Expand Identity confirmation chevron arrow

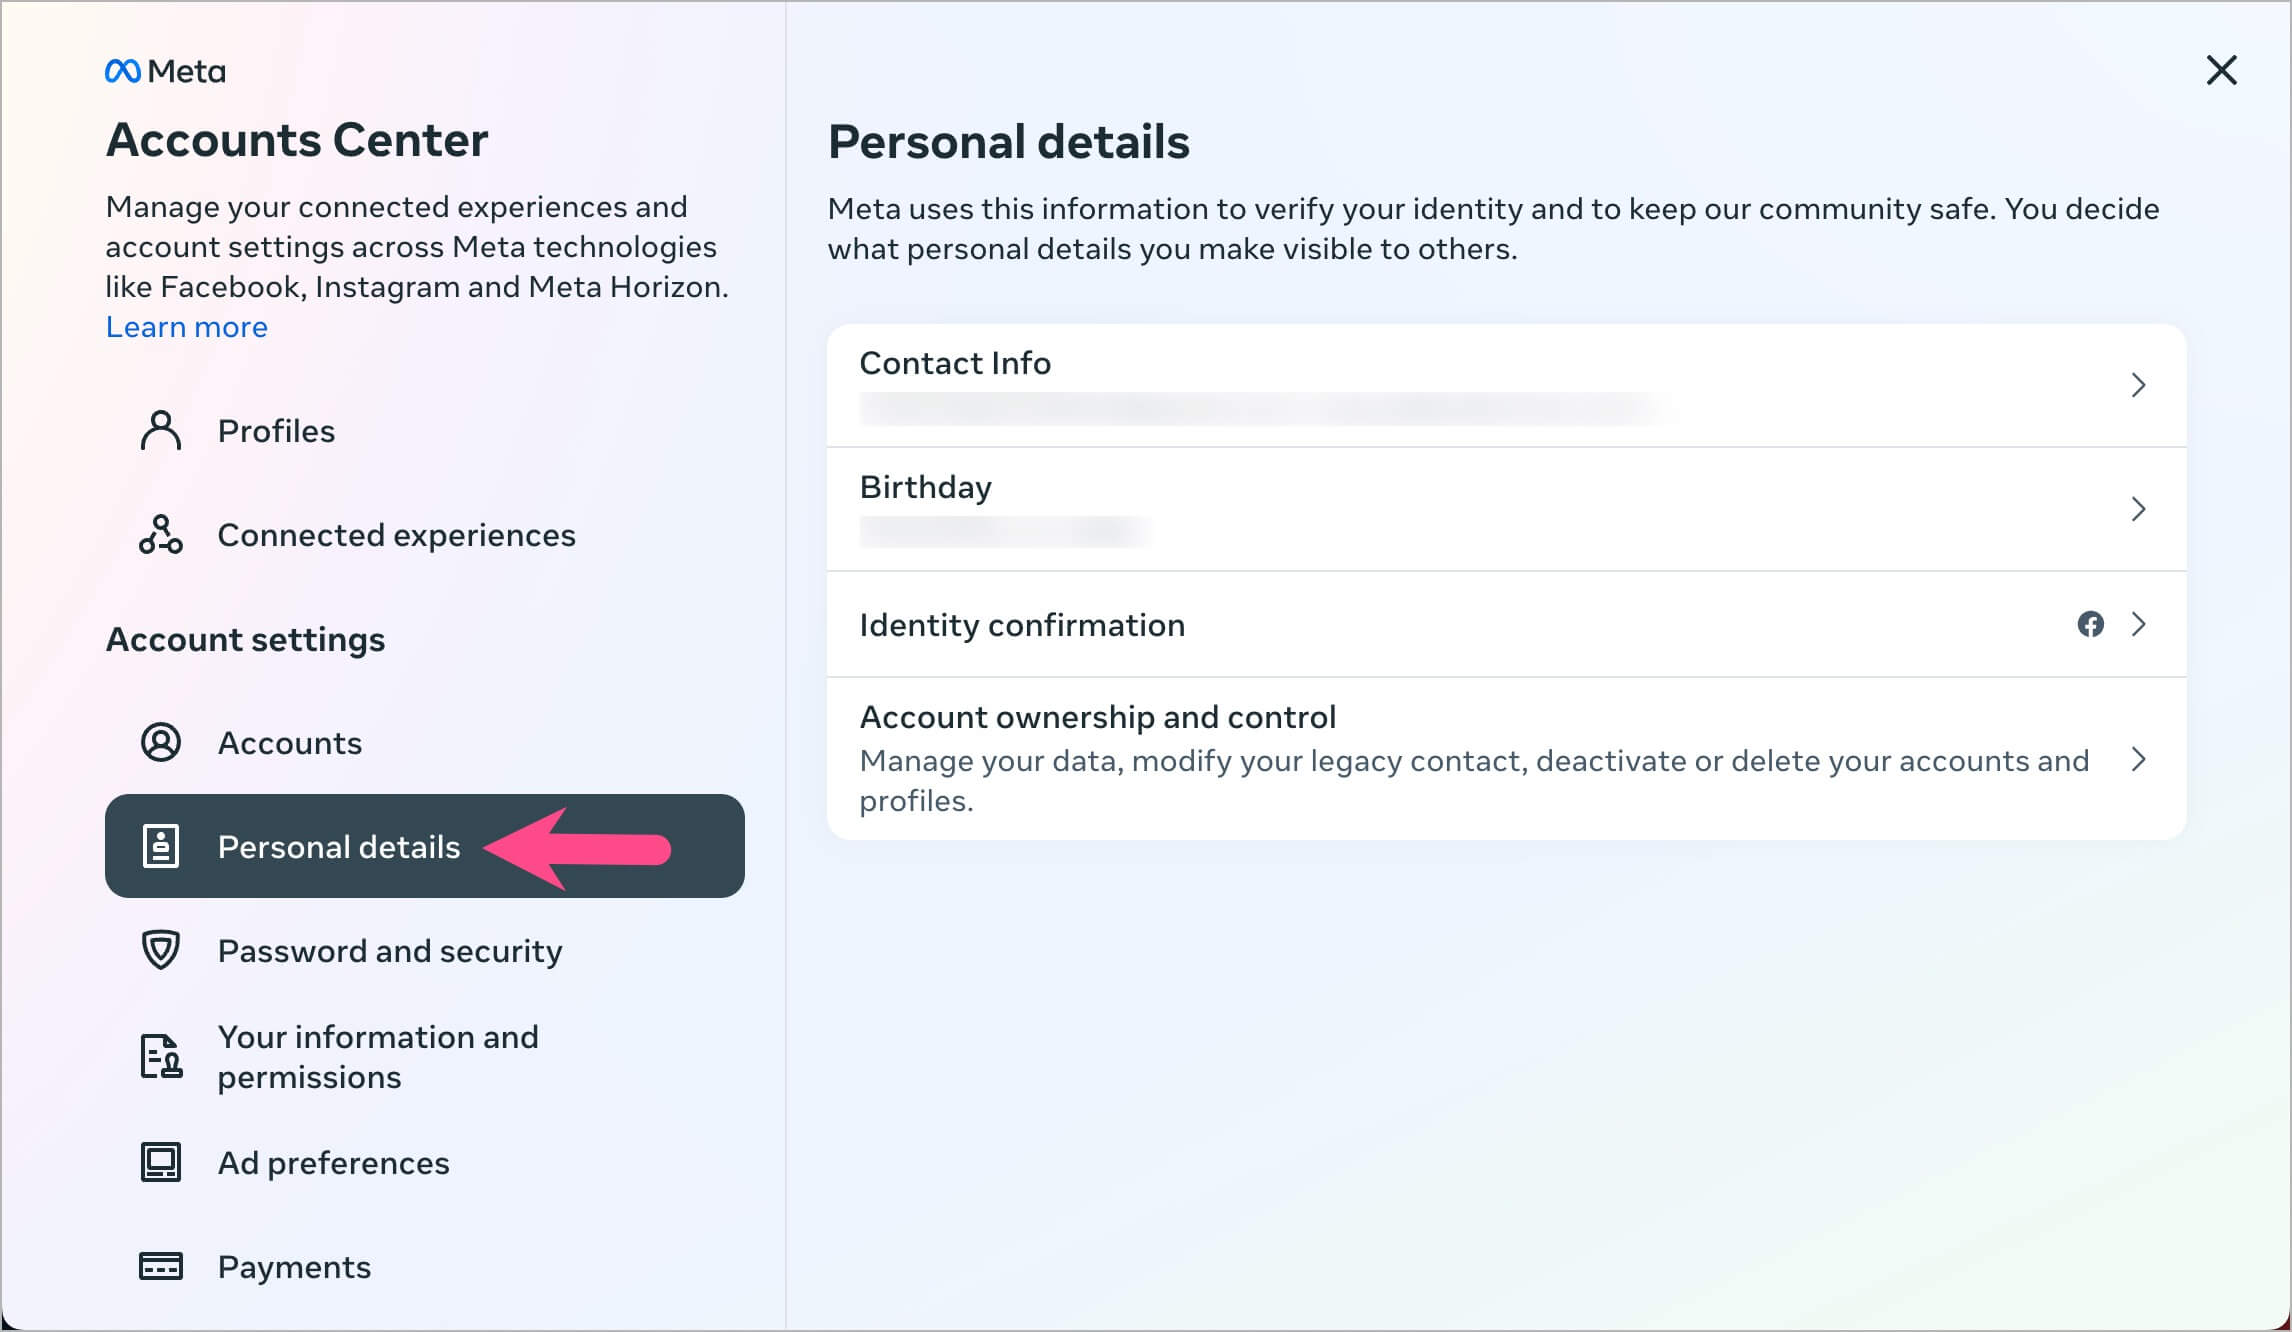click(2138, 624)
